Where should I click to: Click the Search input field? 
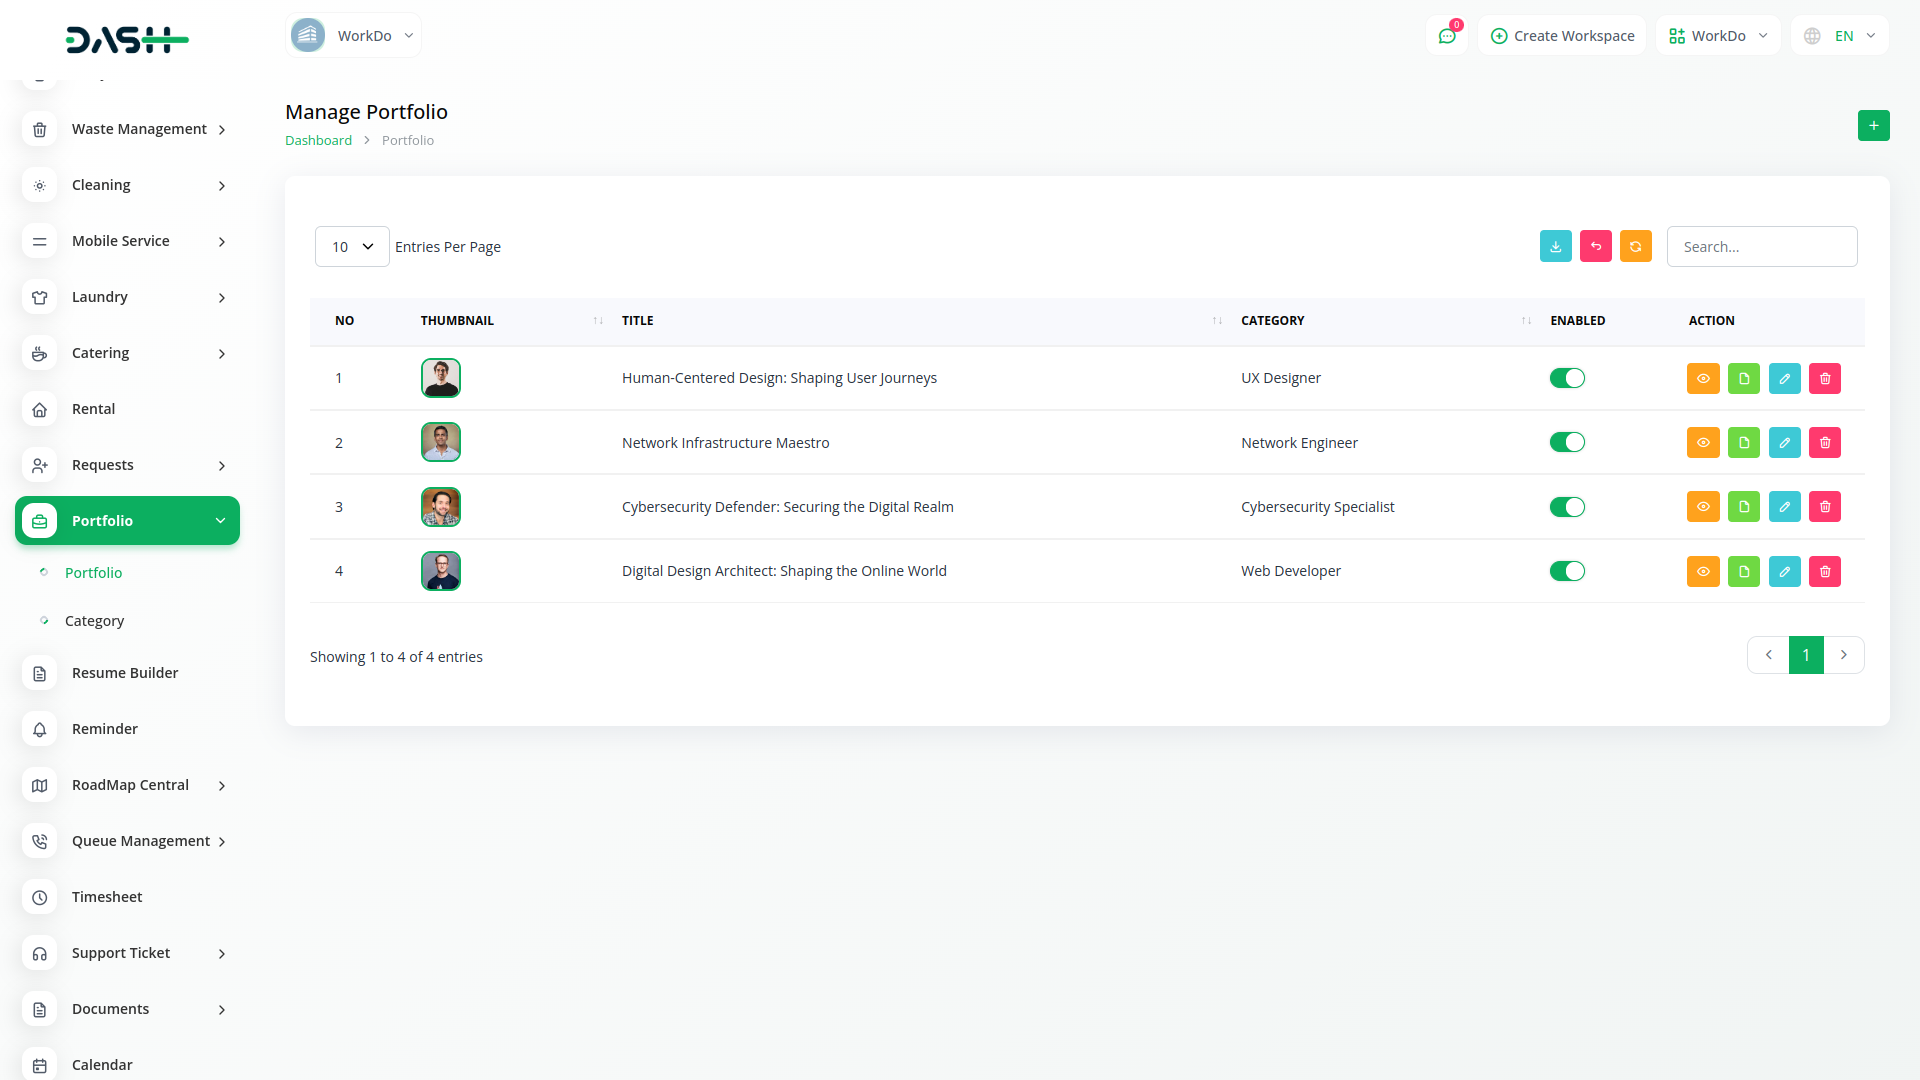1761,247
